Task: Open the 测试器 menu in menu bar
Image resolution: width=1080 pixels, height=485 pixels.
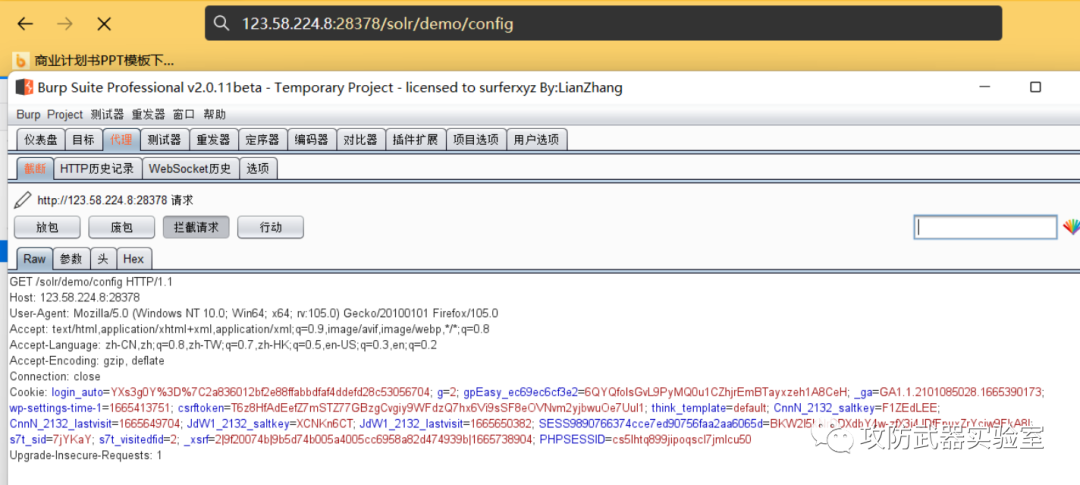Action: (107, 114)
